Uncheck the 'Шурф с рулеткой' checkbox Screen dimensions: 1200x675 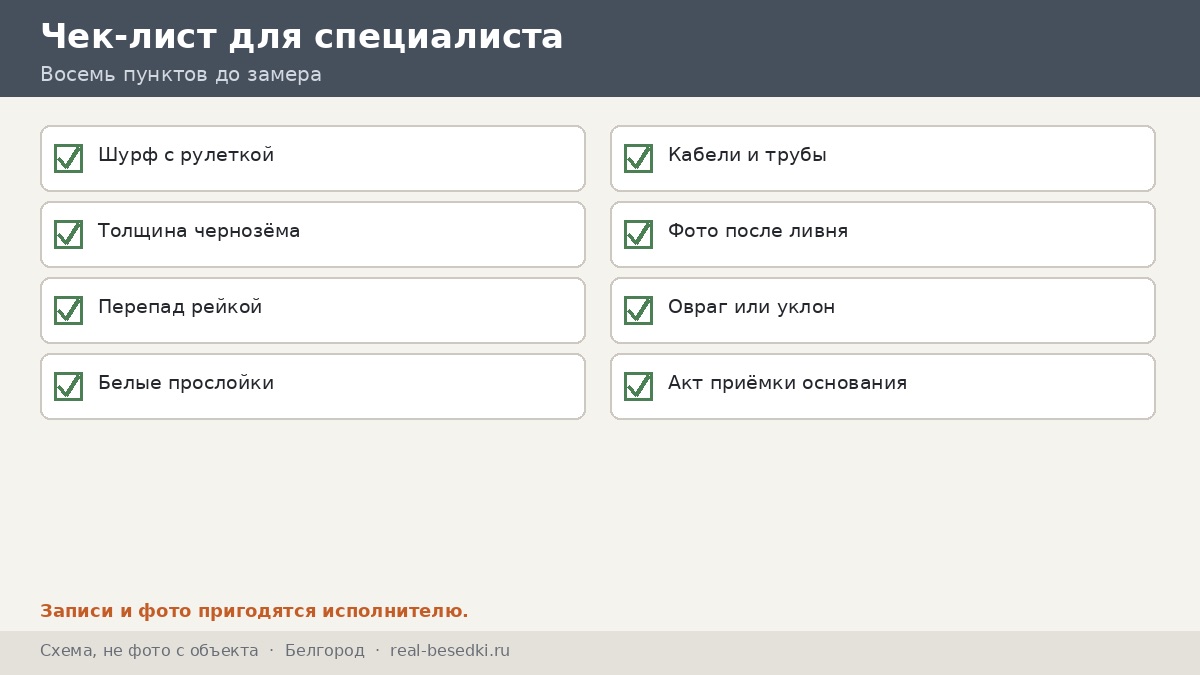pos(68,158)
